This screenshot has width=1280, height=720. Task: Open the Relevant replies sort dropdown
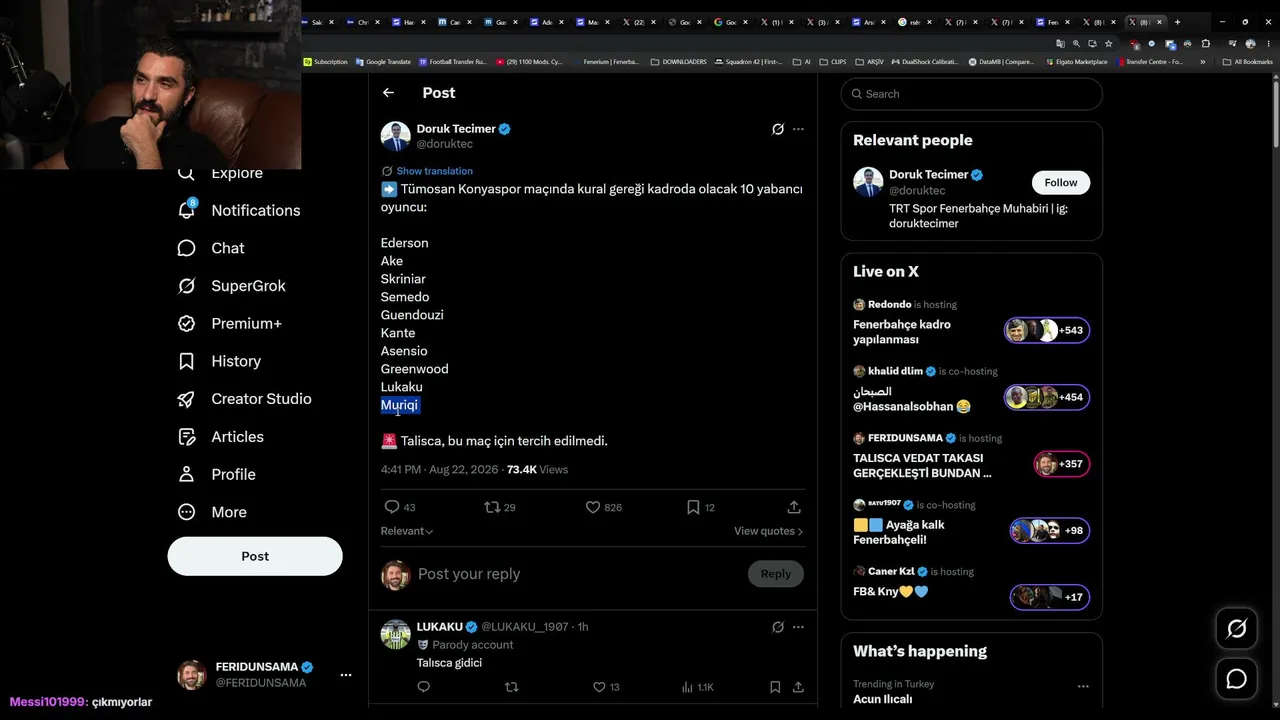407,531
